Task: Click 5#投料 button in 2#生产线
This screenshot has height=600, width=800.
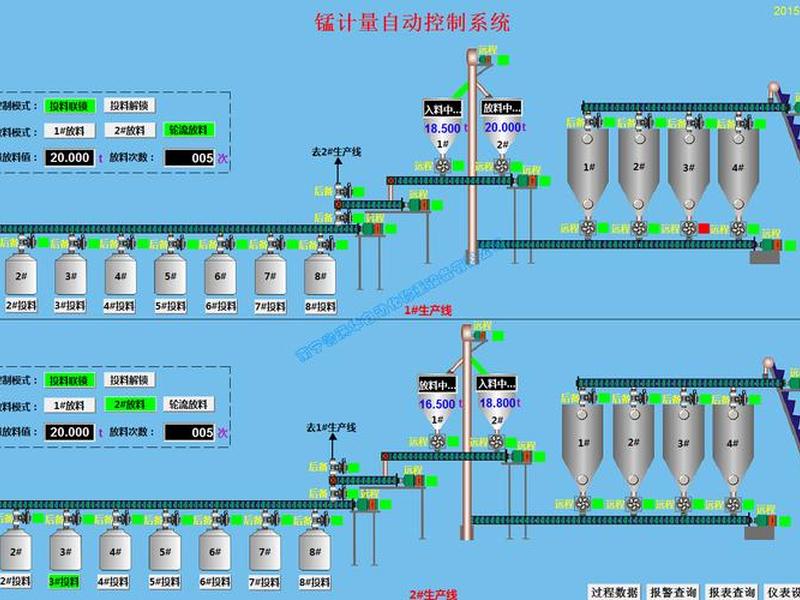Action: point(164,582)
